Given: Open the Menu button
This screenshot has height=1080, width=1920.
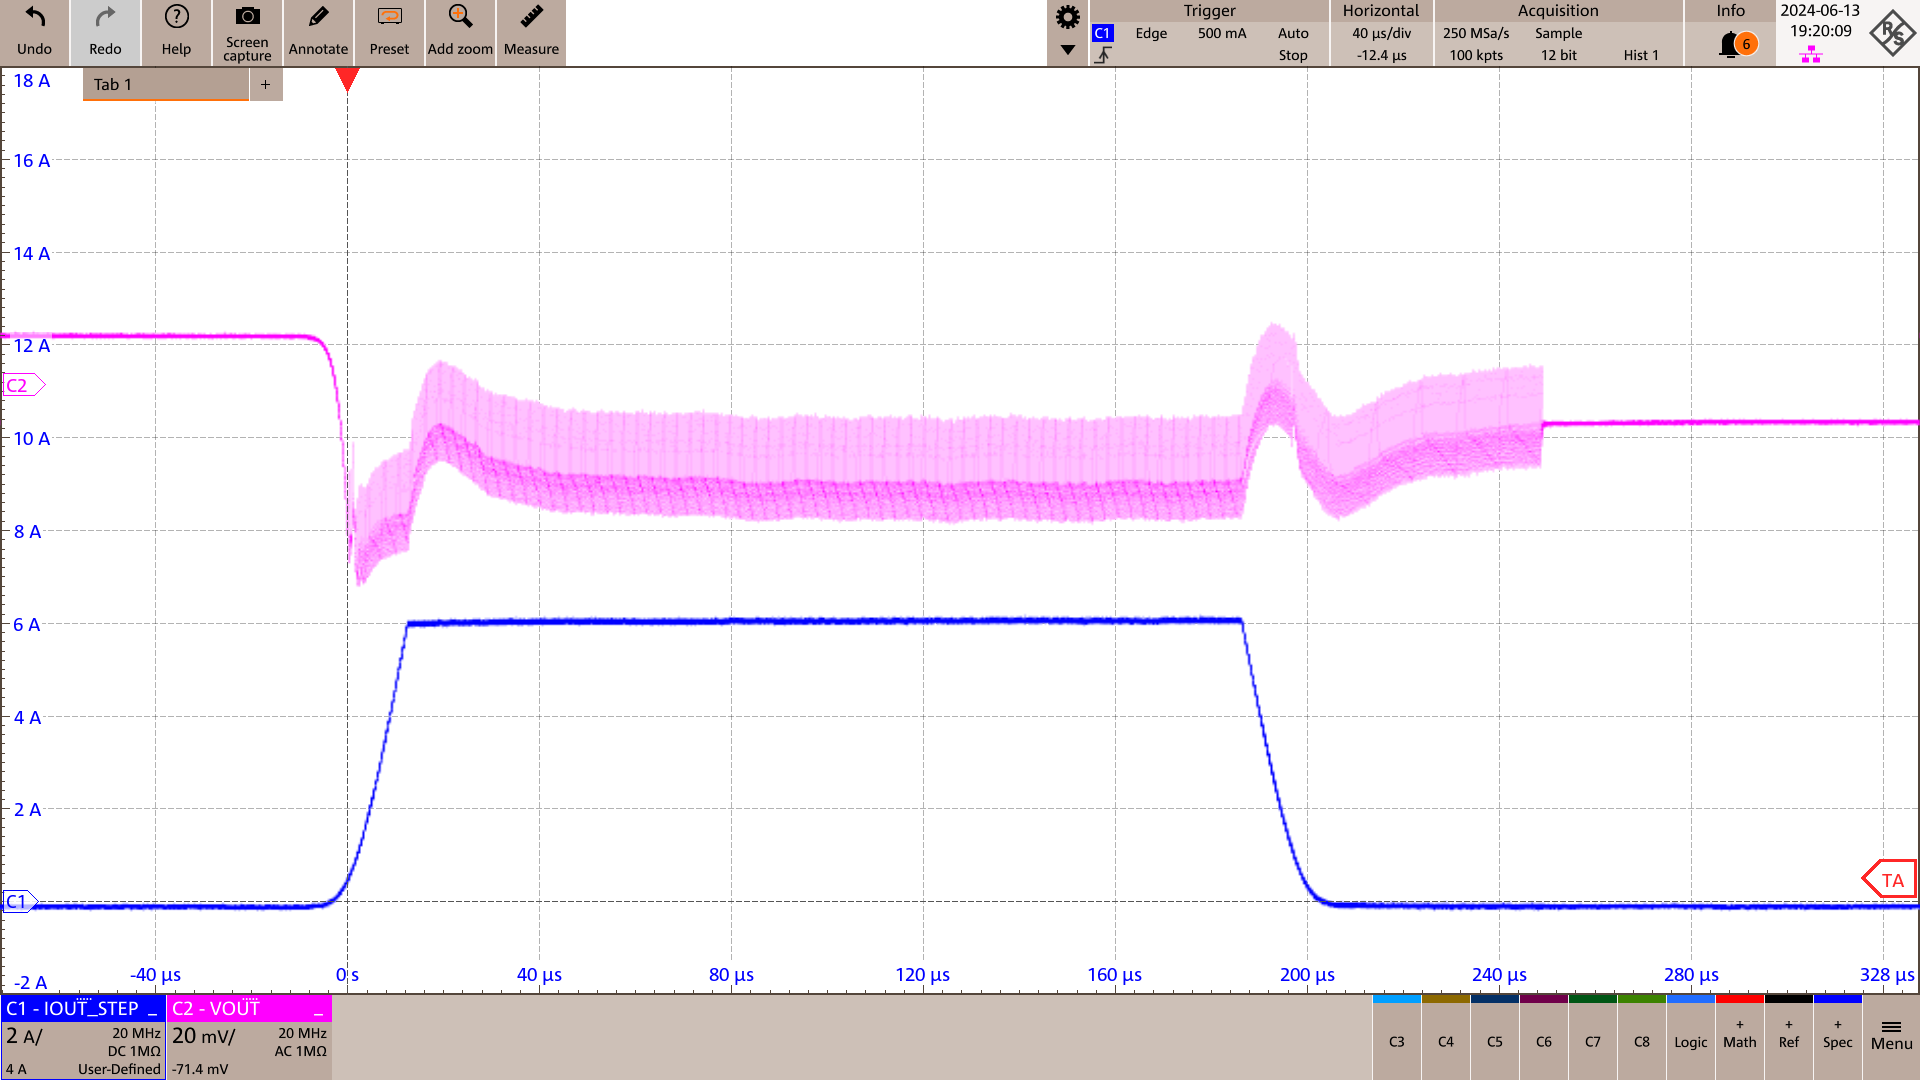Looking at the screenshot, I should point(1891,1036).
